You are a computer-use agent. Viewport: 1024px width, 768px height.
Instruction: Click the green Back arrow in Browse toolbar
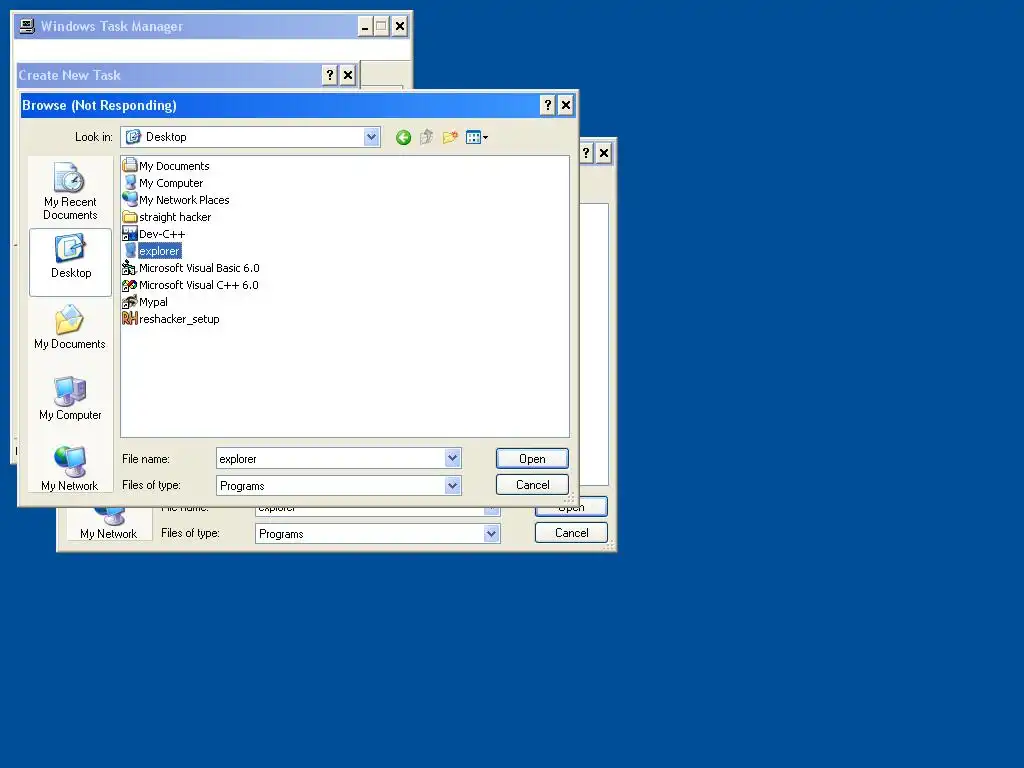[403, 137]
